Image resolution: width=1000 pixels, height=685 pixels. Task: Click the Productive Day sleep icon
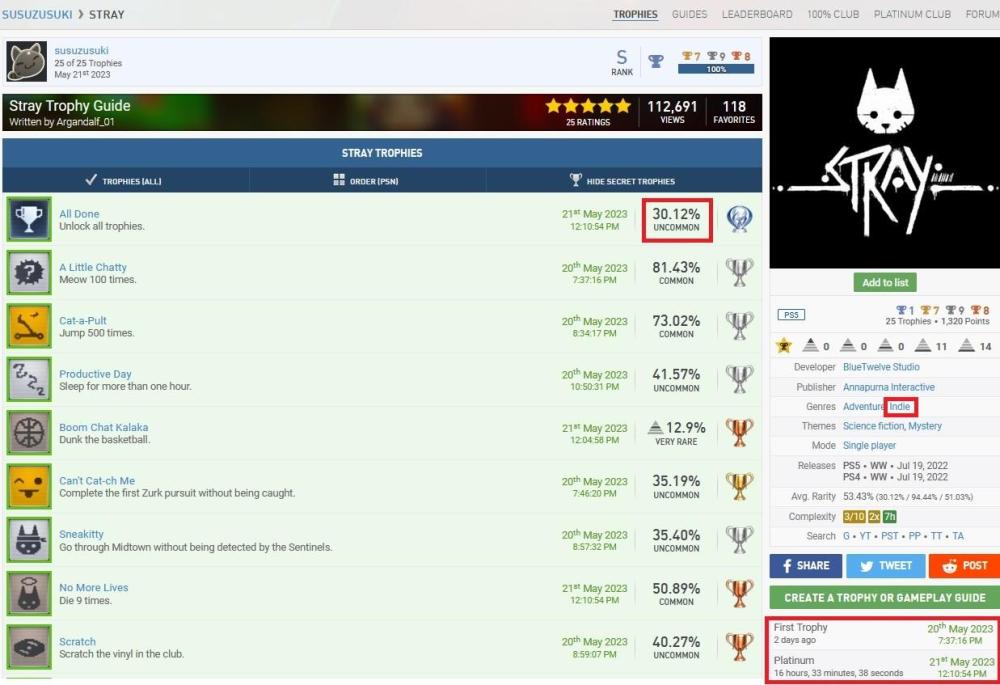pos(29,379)
